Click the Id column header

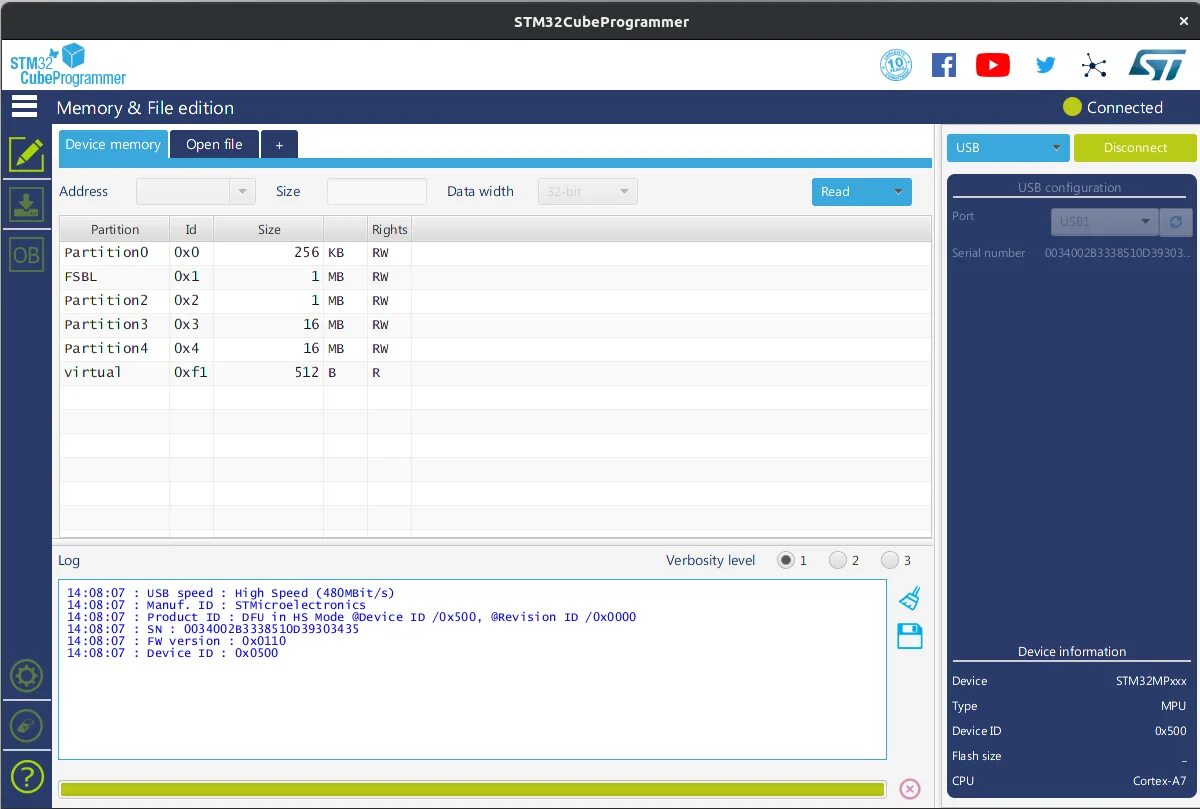191,229
